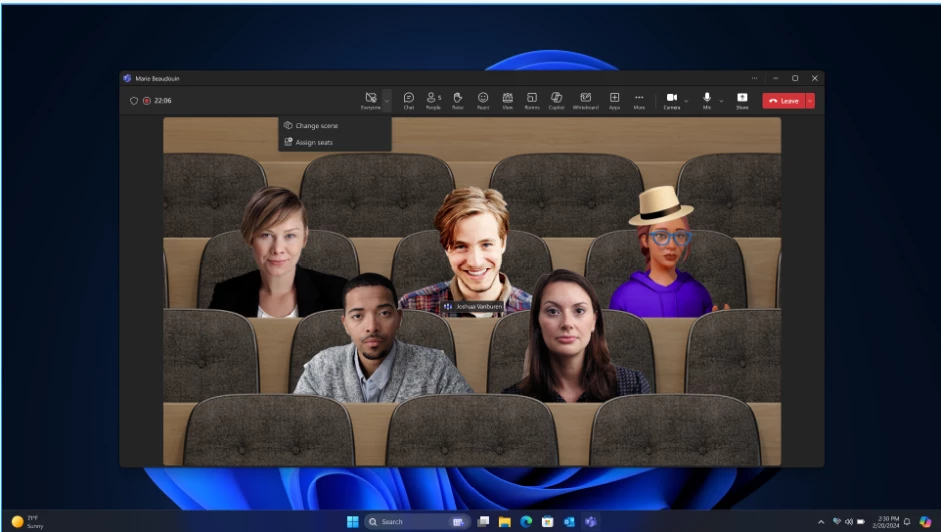Viewport: 941px width, 532px height.
Task: Open the weather widget on taskbar
Action: tap(28, 521)
